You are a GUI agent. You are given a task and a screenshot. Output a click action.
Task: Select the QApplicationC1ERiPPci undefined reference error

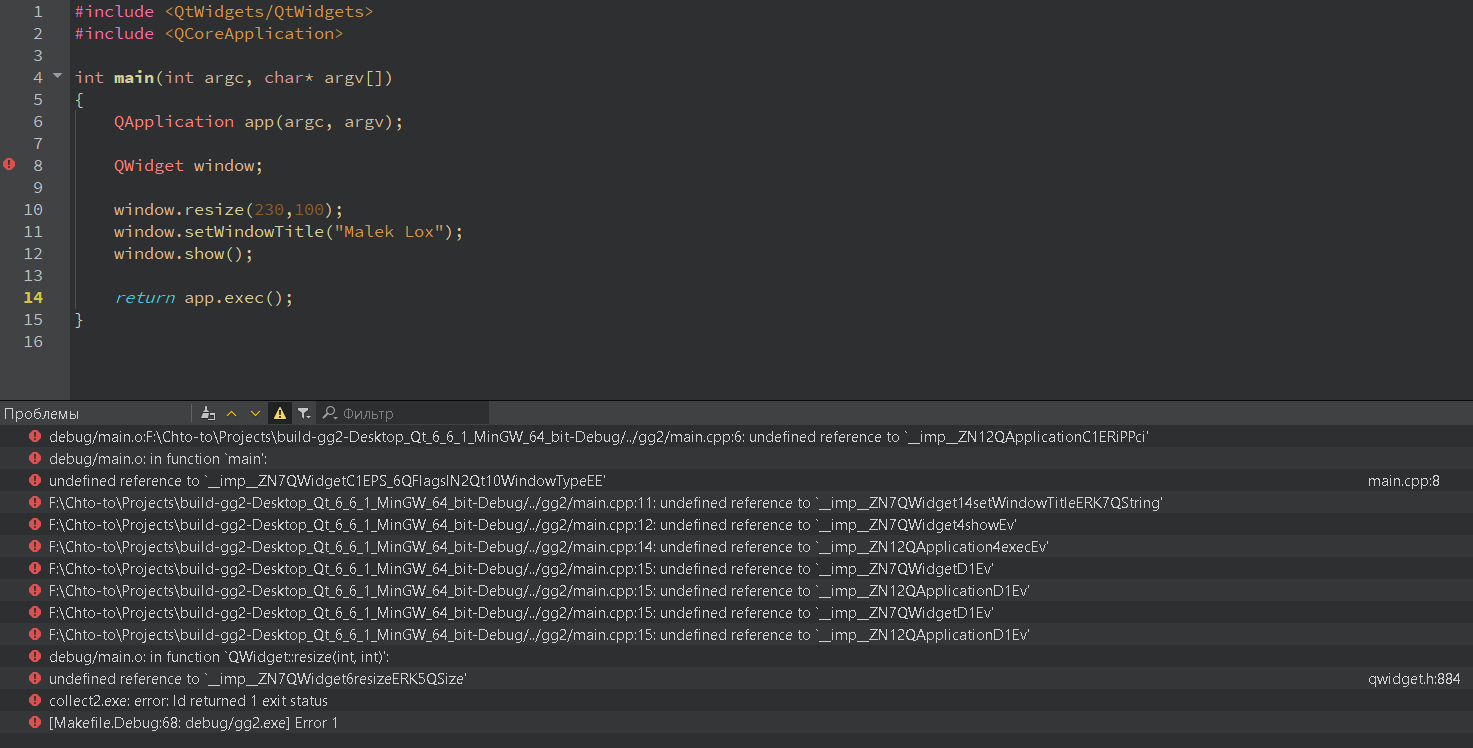click(x=736, y=437)
